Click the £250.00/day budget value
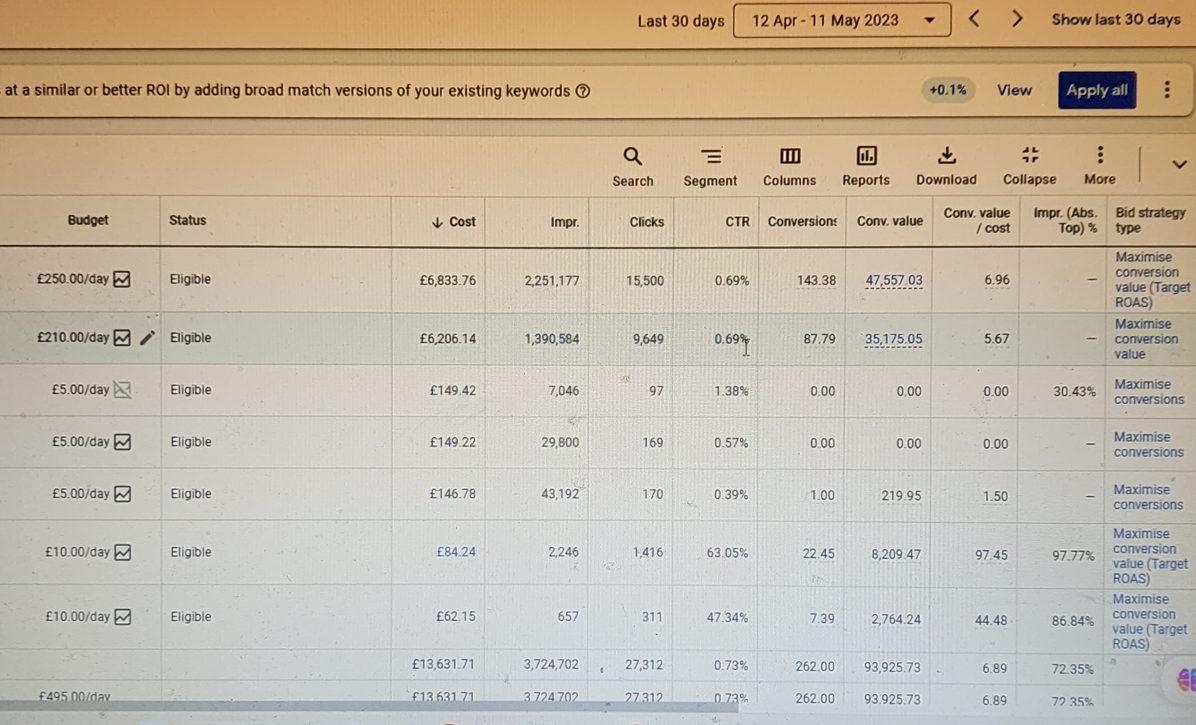Screen dimensions: 1196x725 (x=72, y=279)
